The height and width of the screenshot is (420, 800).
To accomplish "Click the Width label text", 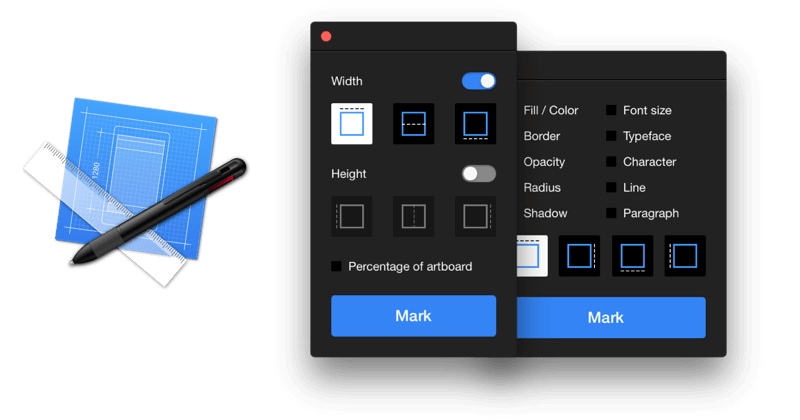I will pyautogui.click(x=346, y=81).
